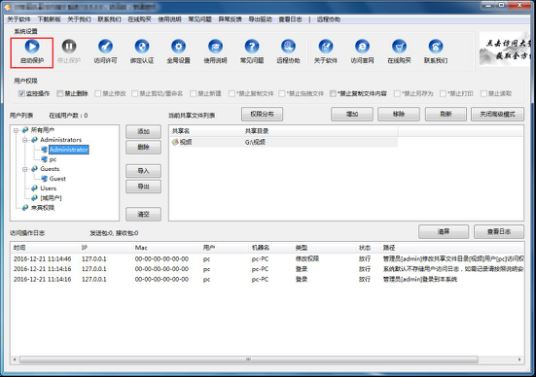
Task: Click the 关于软件 toolbar icon
Action: 326,46
